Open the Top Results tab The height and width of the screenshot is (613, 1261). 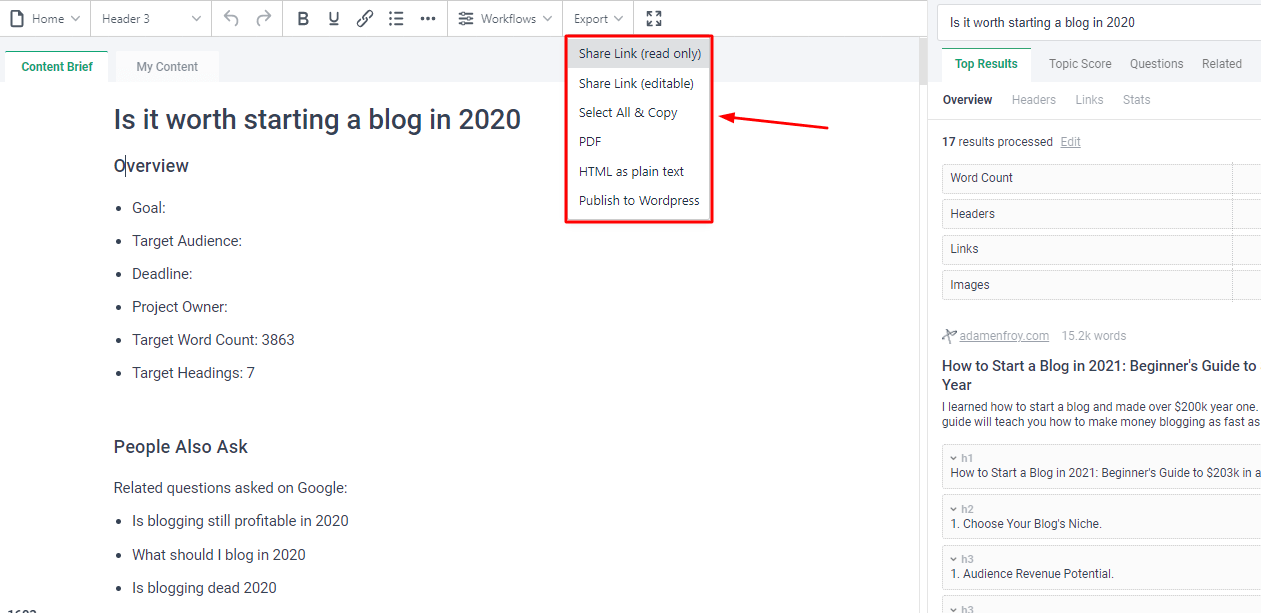986,64
